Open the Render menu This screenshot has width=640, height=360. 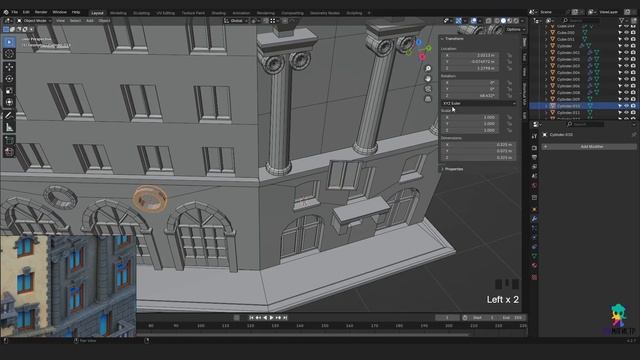click(41, 12)
